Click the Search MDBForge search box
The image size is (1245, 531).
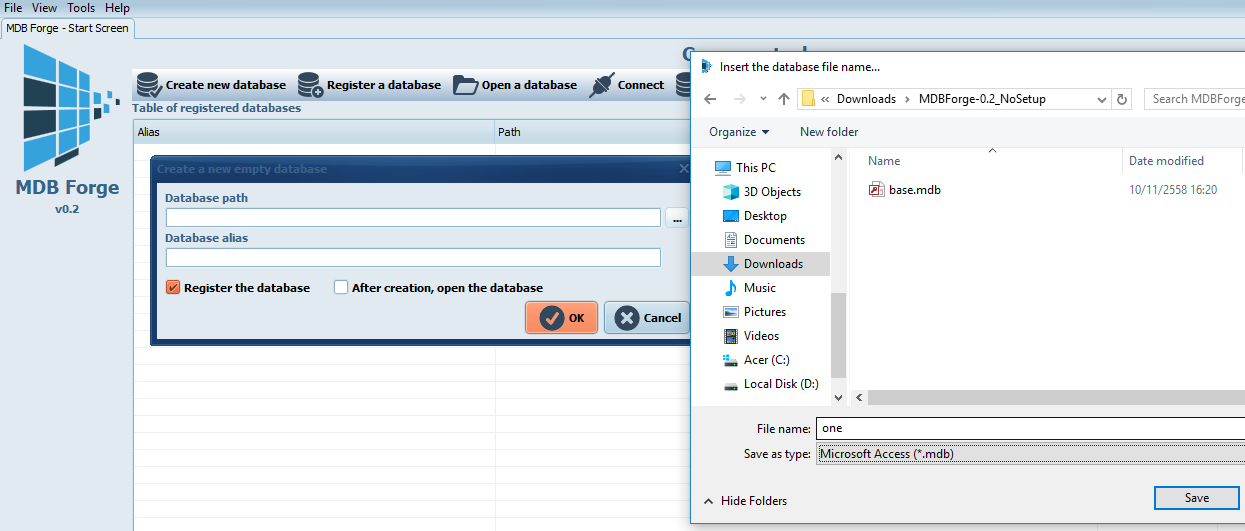[1194, 99]
